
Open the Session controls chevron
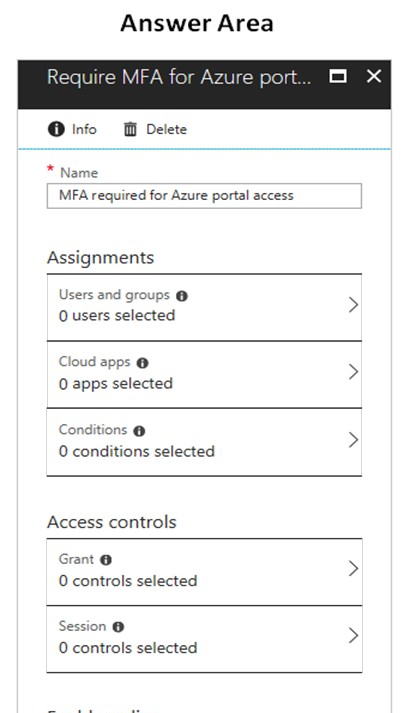353,636
